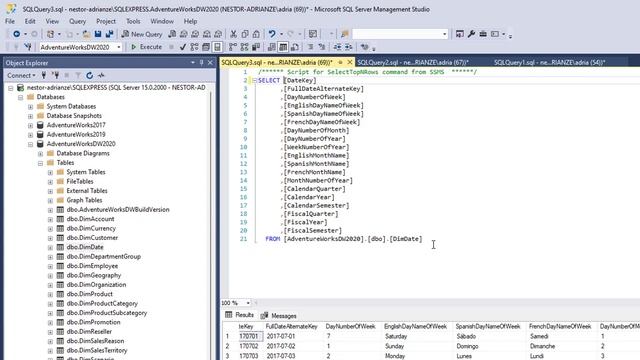Click the Navigate Backward icon

point(16,34)
